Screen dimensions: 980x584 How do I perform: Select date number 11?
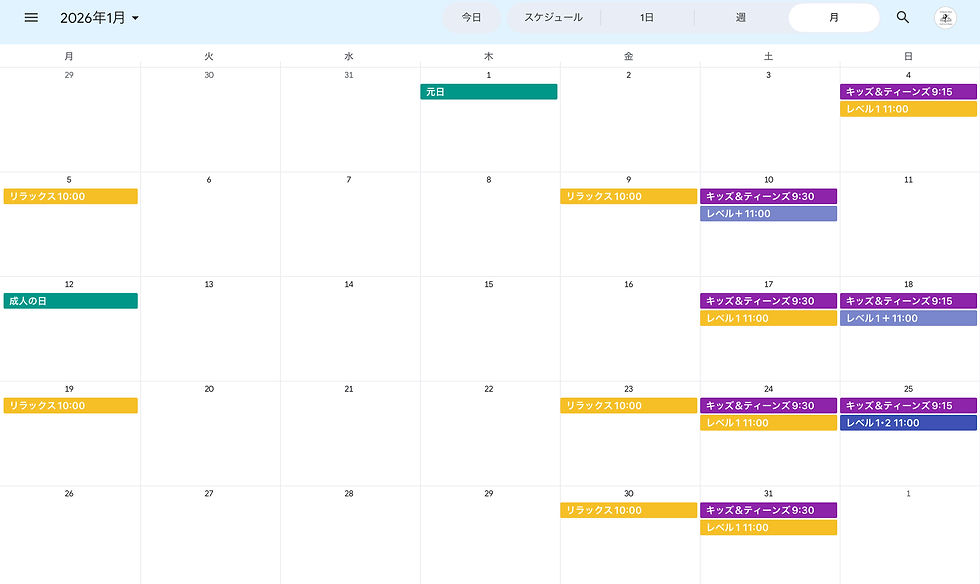pyautogui.click(x=908, y=179)
